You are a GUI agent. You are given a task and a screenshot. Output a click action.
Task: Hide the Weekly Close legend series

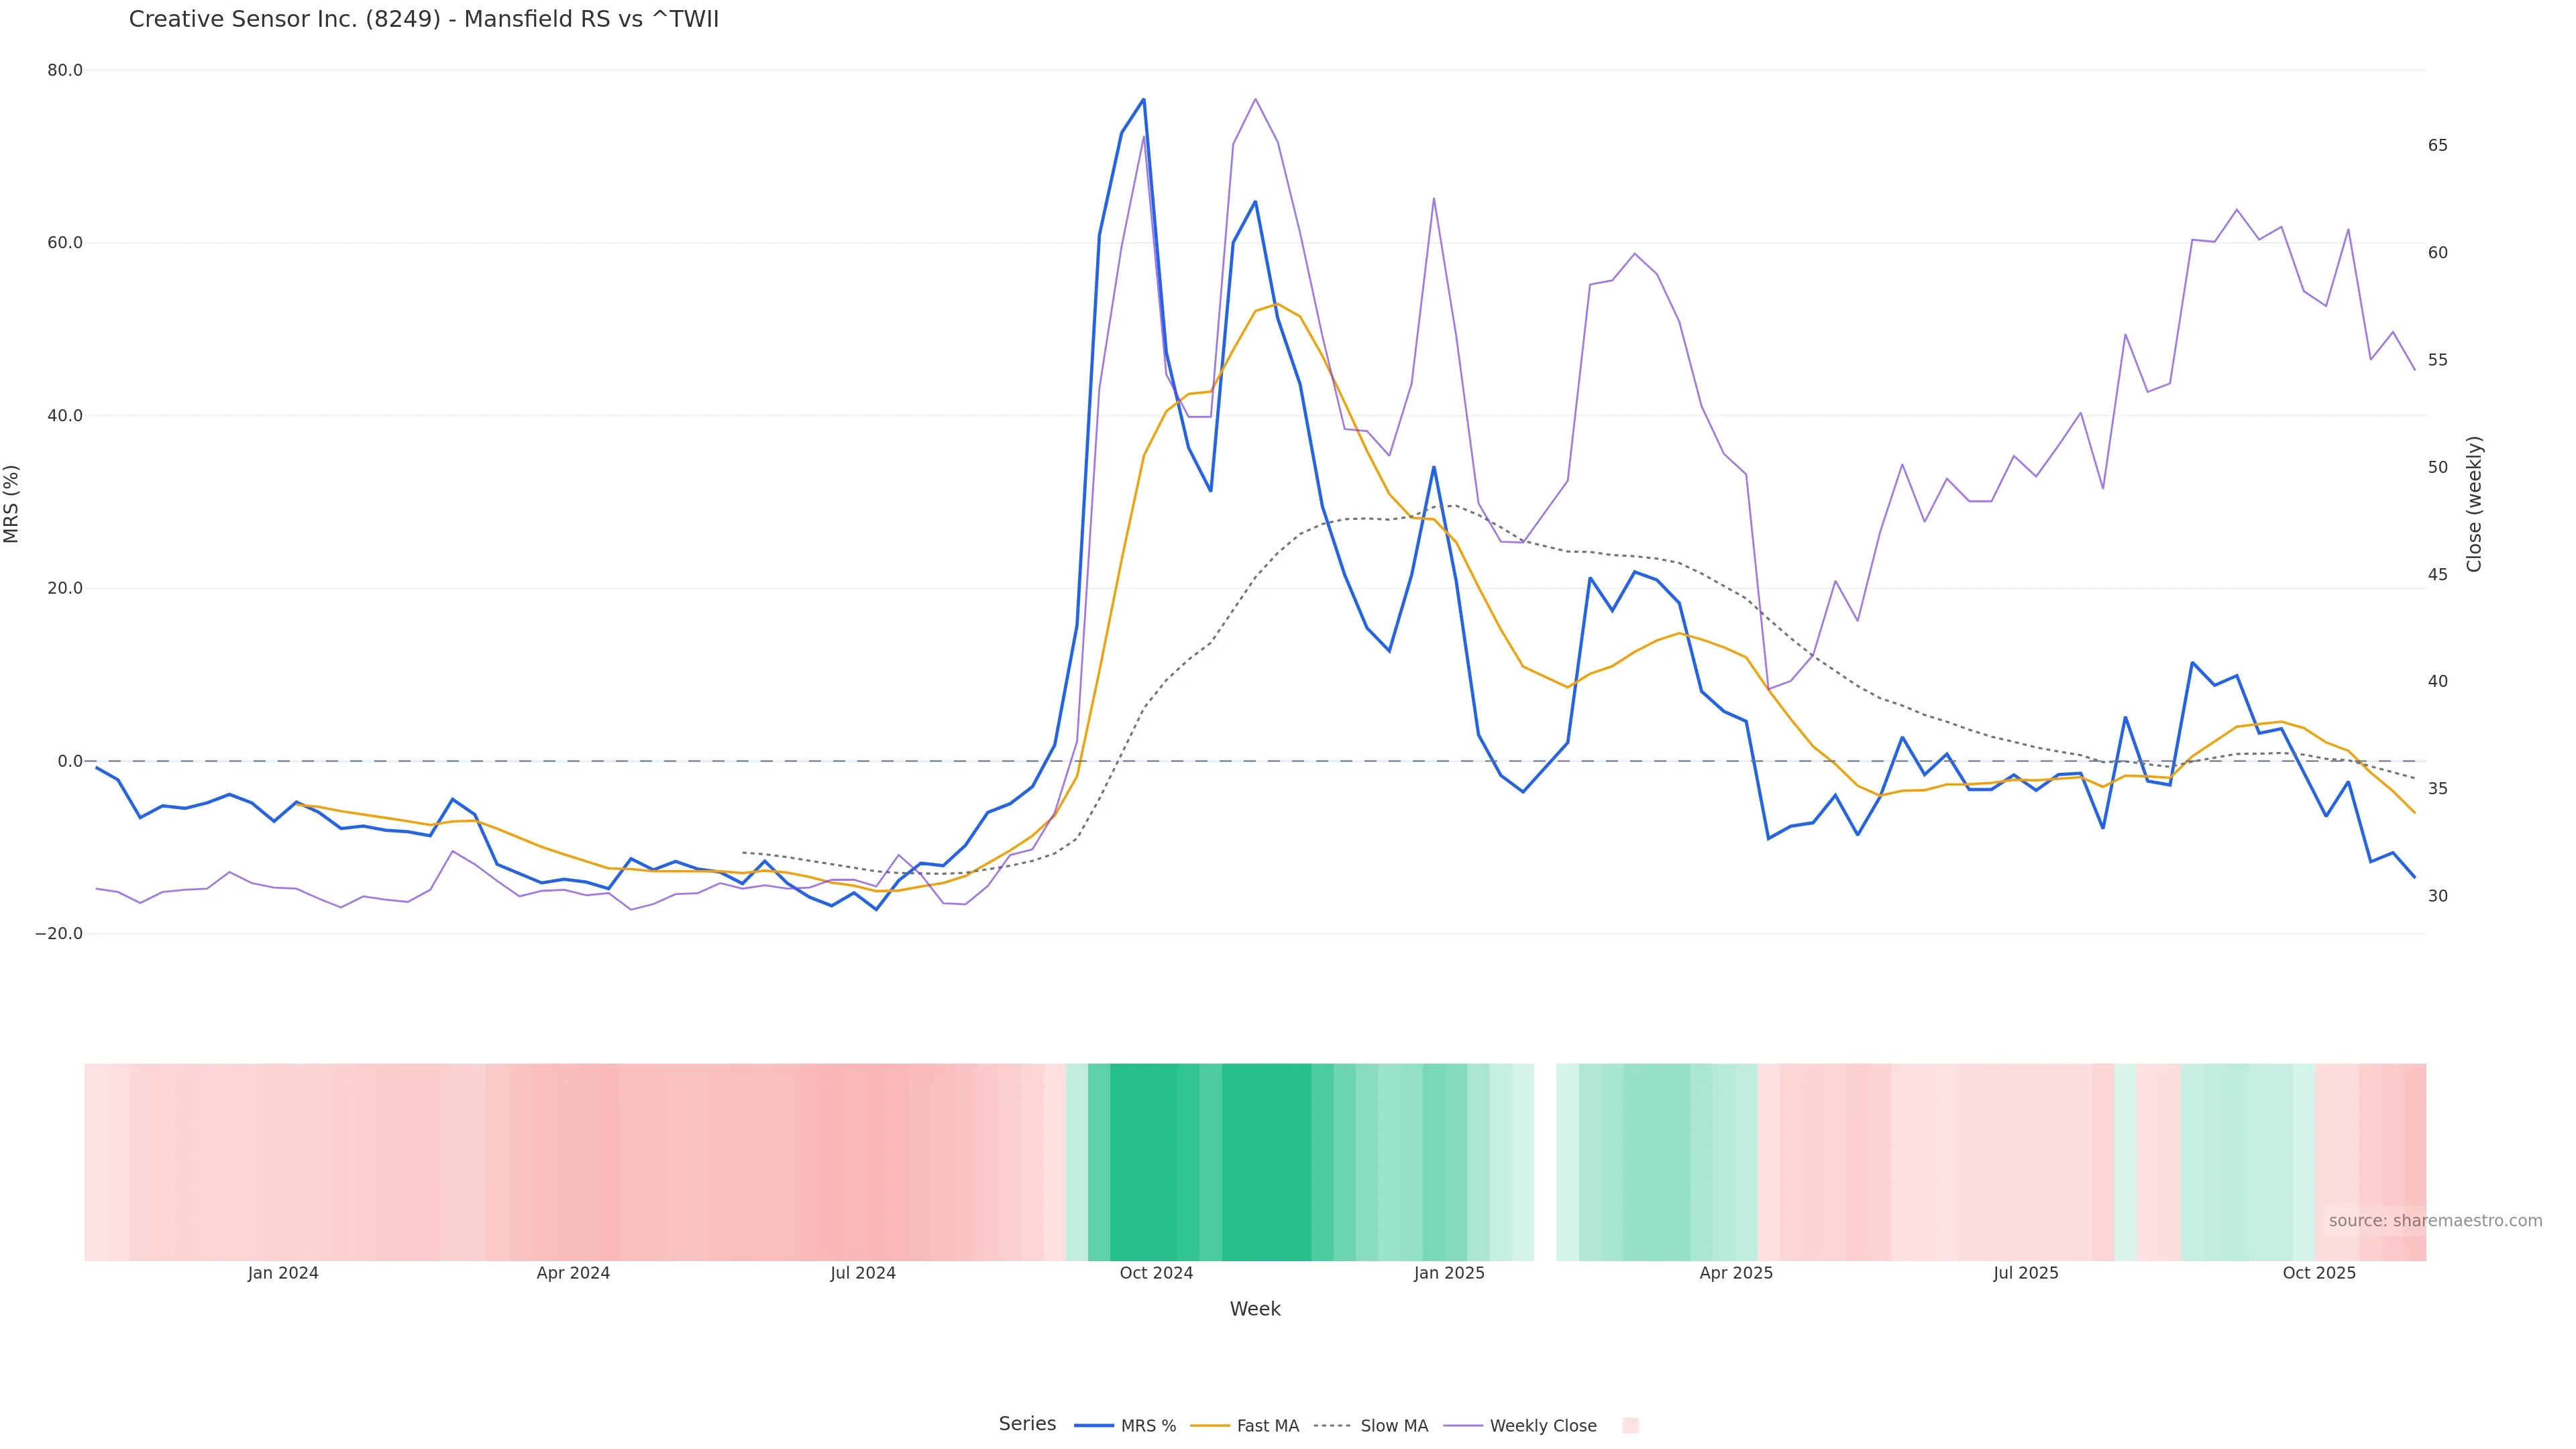(x=1542, y=1426)
